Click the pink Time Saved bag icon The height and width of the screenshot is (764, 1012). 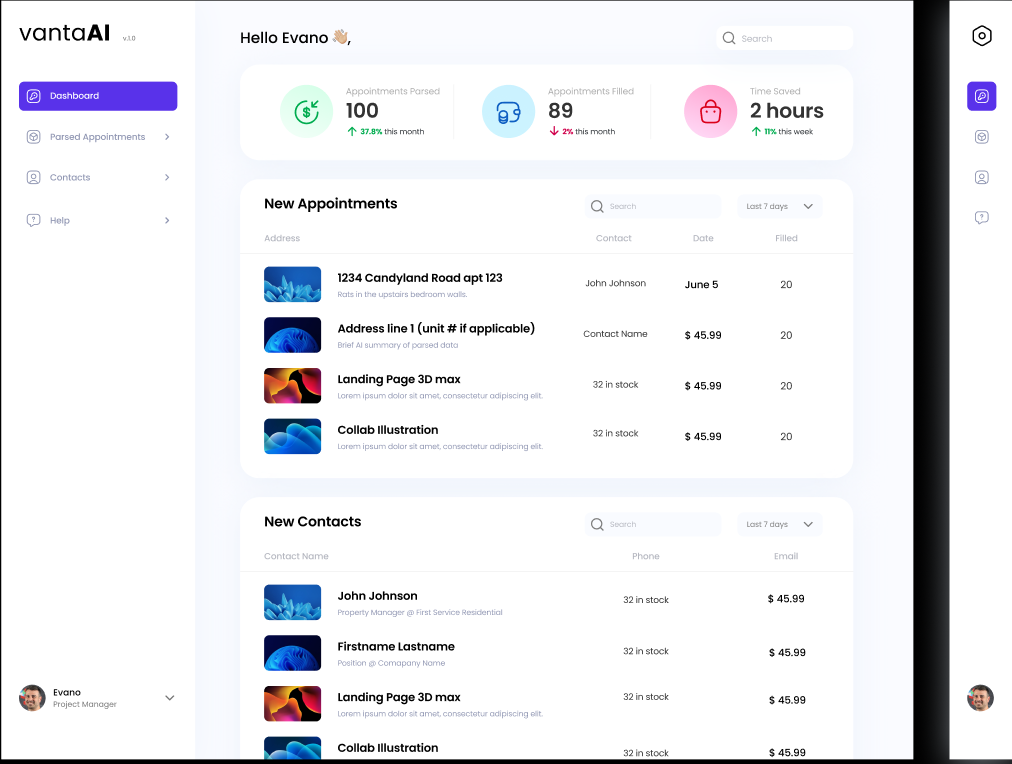710,111
